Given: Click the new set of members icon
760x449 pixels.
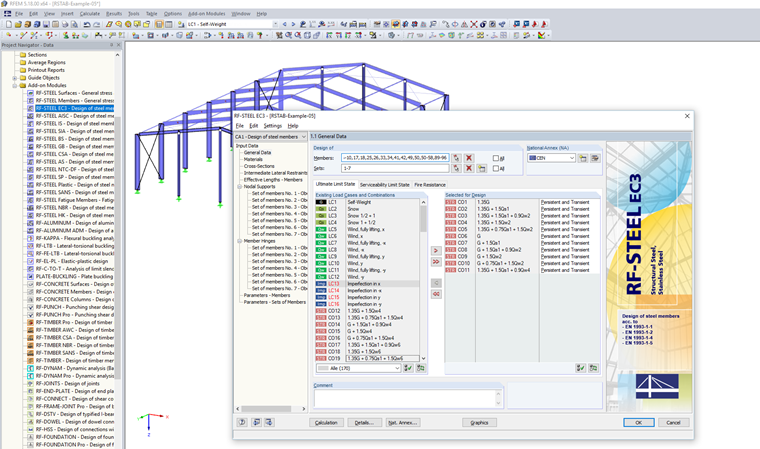Looking at the screenshot, I should [481, 168].
